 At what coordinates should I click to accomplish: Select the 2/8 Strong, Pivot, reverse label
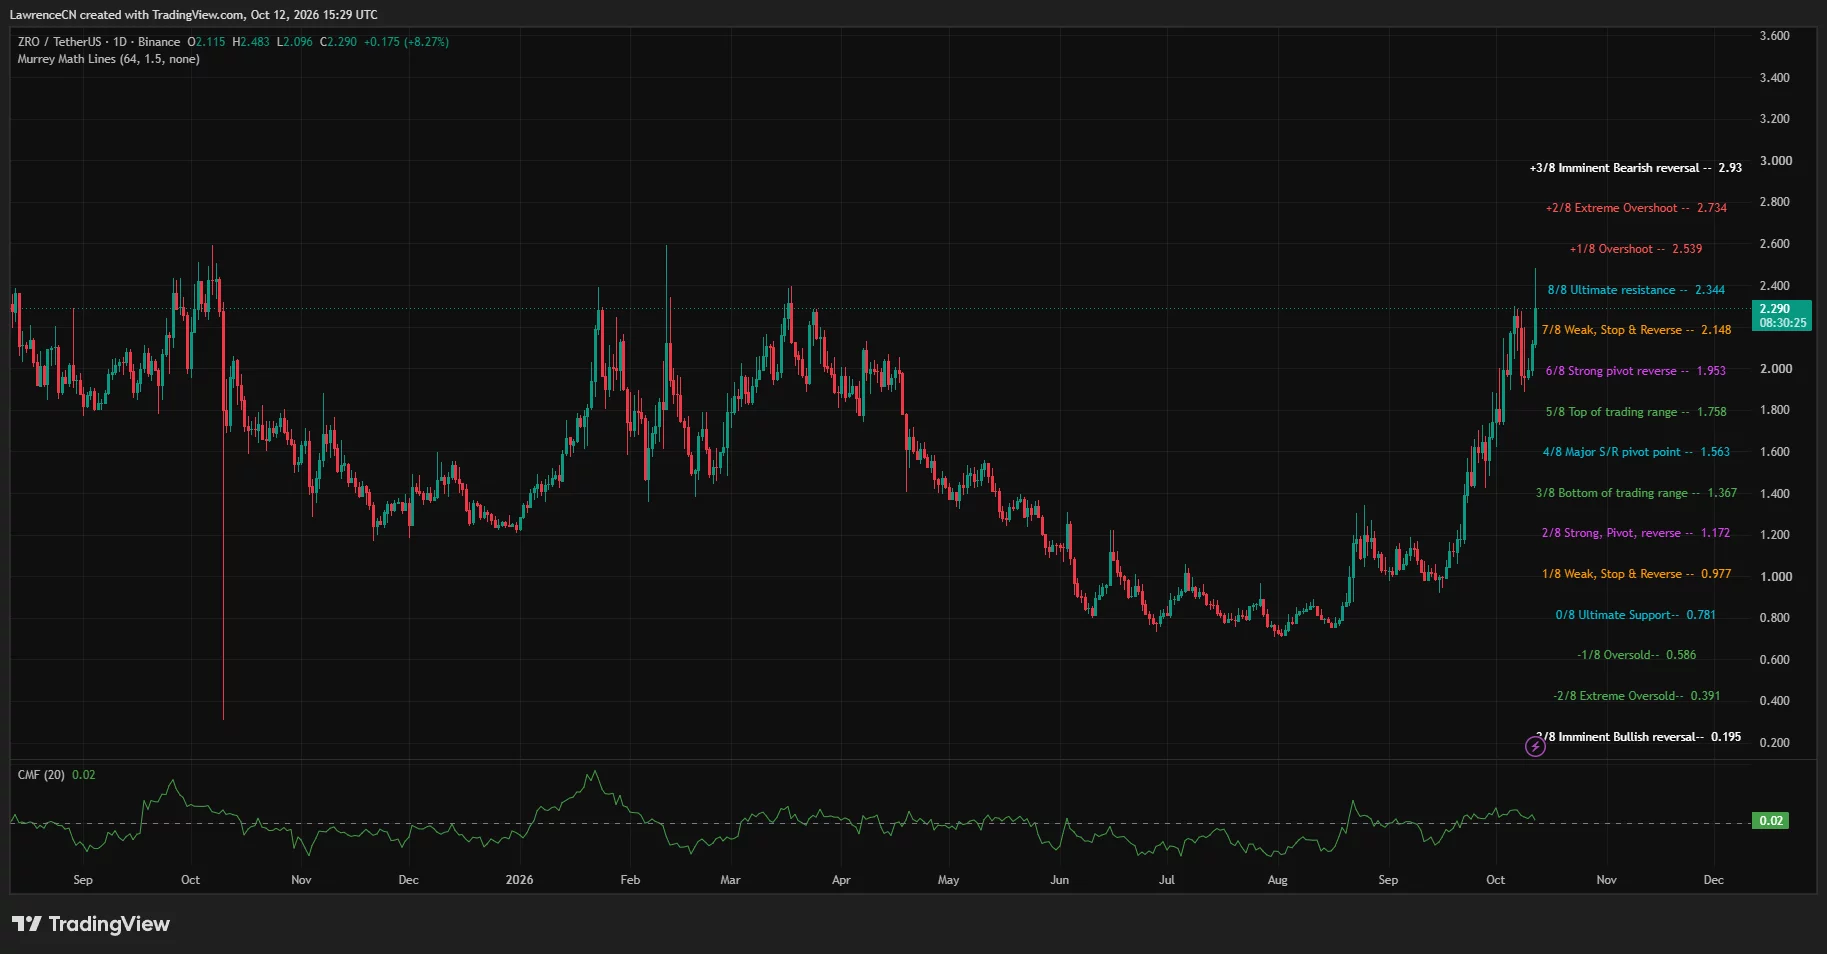[x=1636, y=533]
